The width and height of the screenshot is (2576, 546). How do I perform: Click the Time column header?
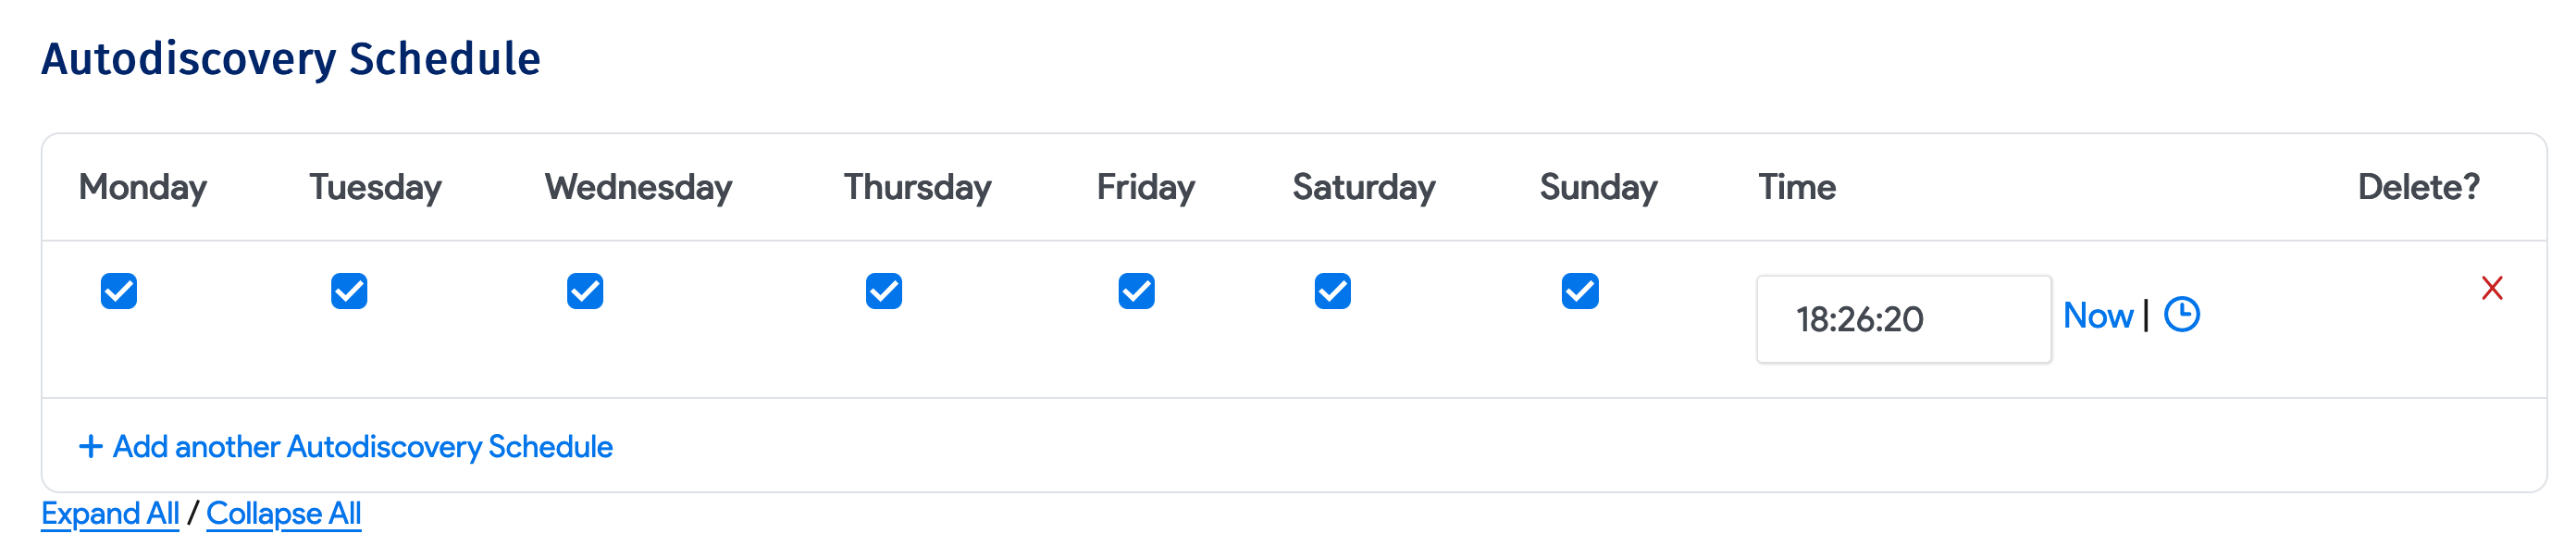pos(1796,186)
